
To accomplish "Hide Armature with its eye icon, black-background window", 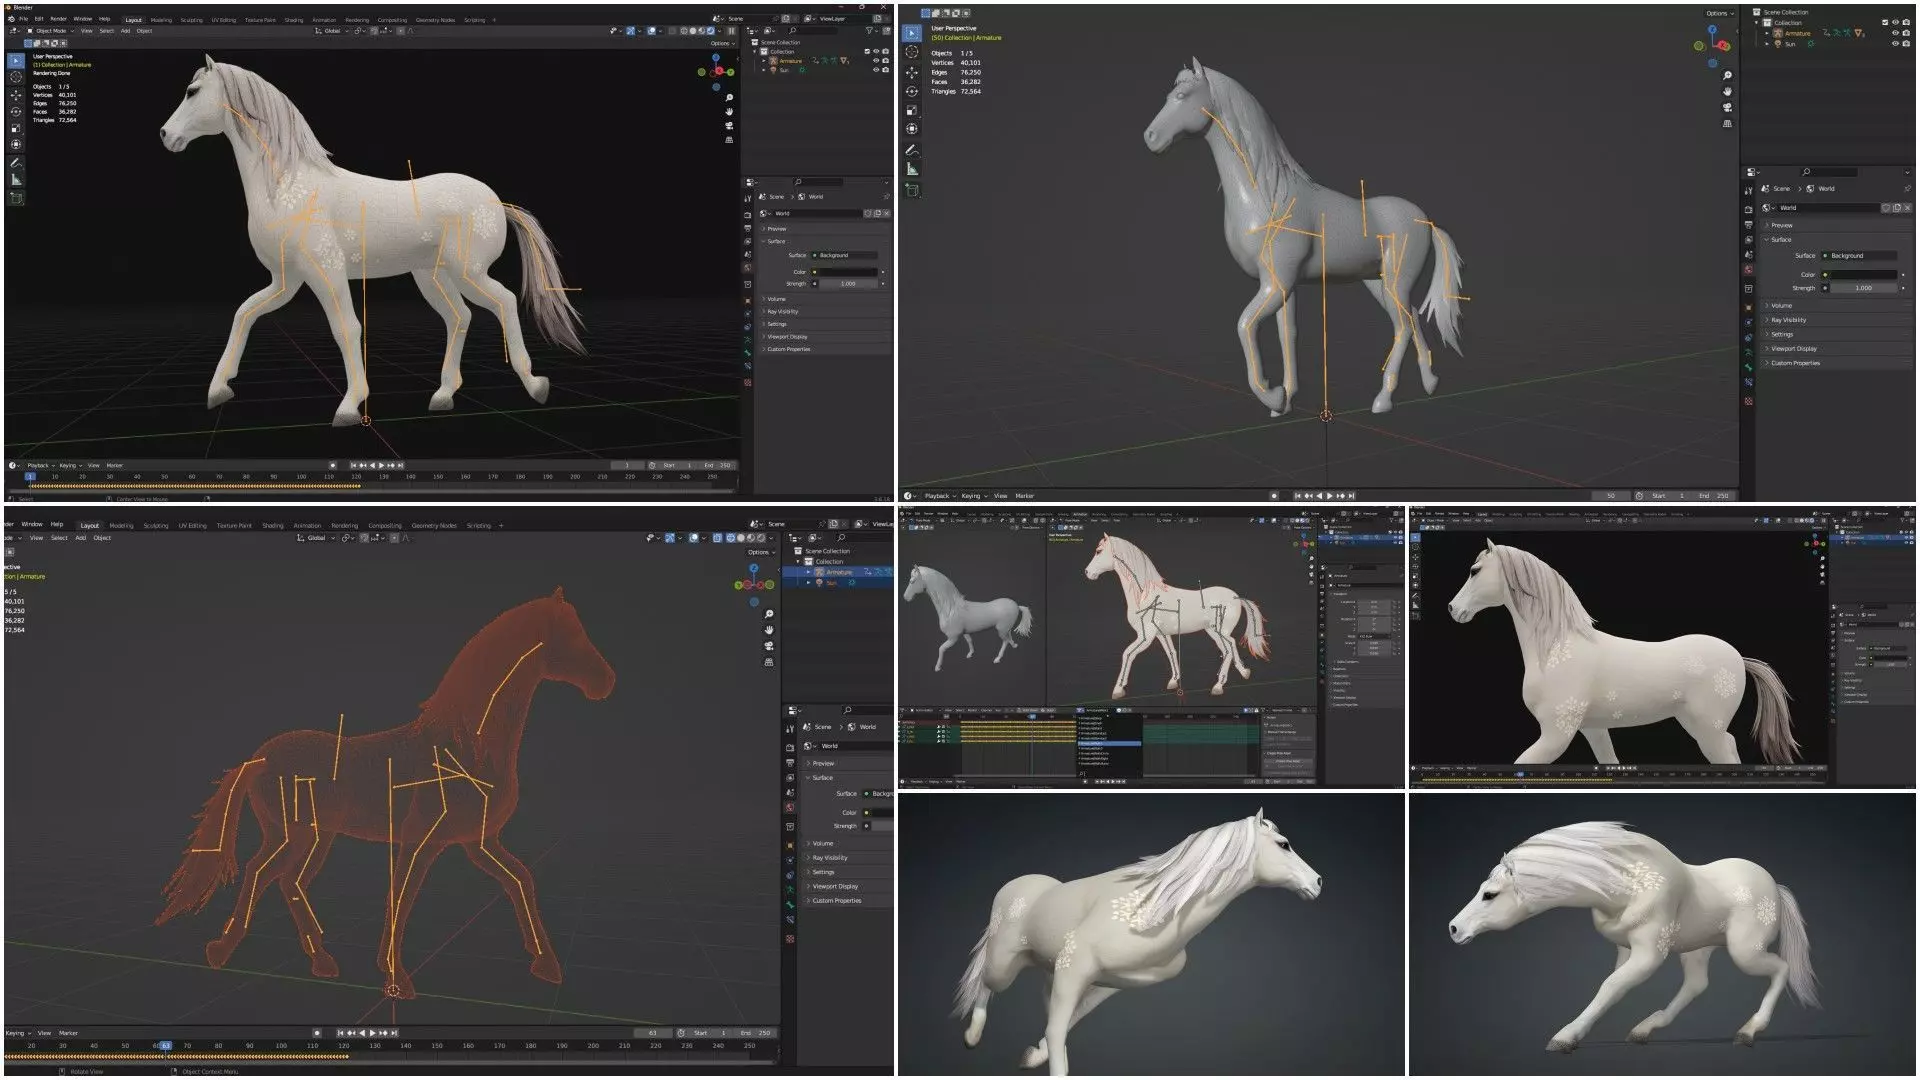I will coord(876,60).
